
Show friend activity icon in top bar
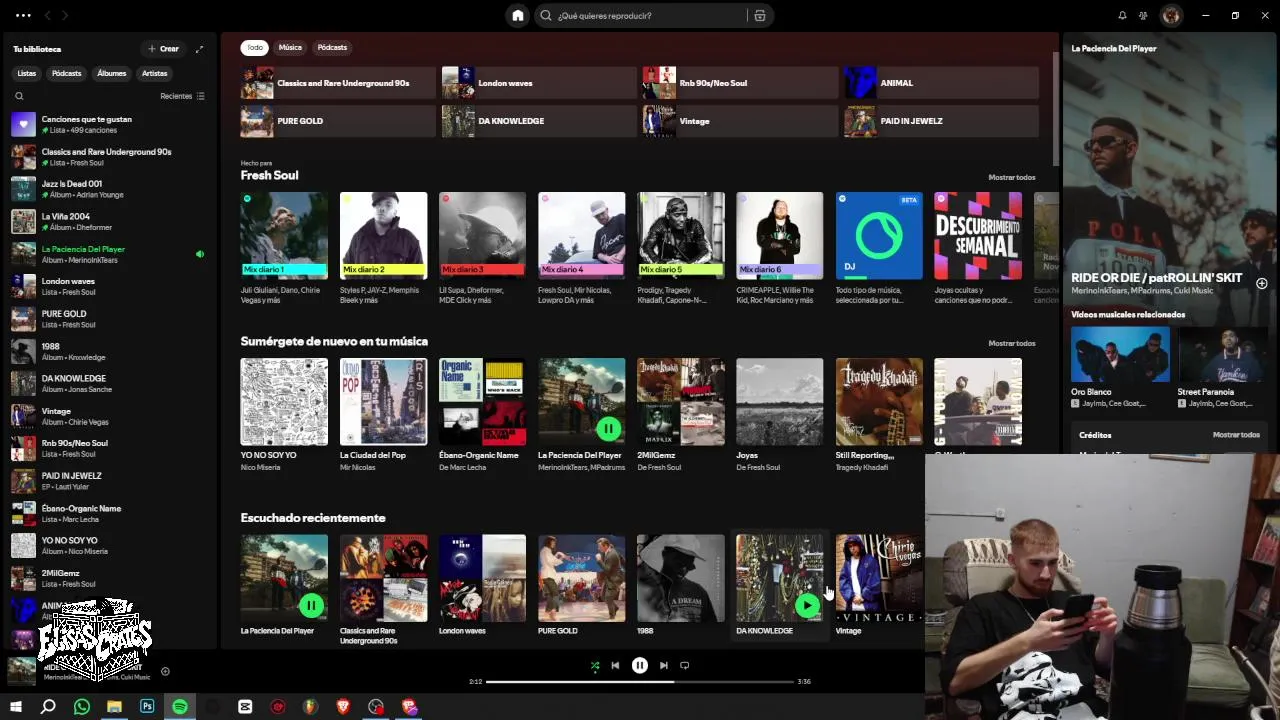pyautogui.click(x=1143, y=15)
